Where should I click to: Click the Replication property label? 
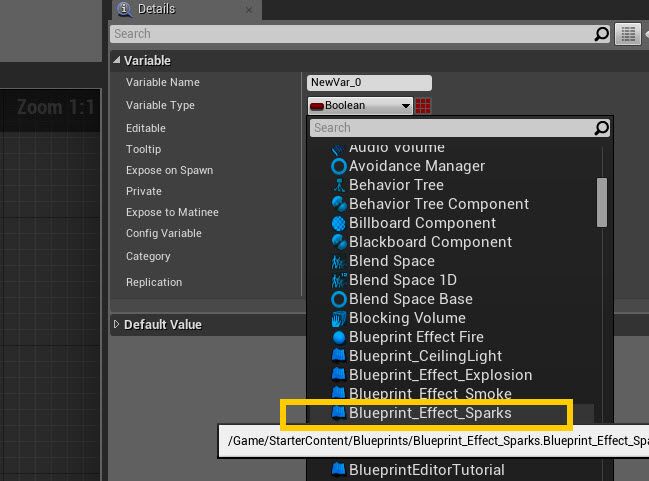154,282
